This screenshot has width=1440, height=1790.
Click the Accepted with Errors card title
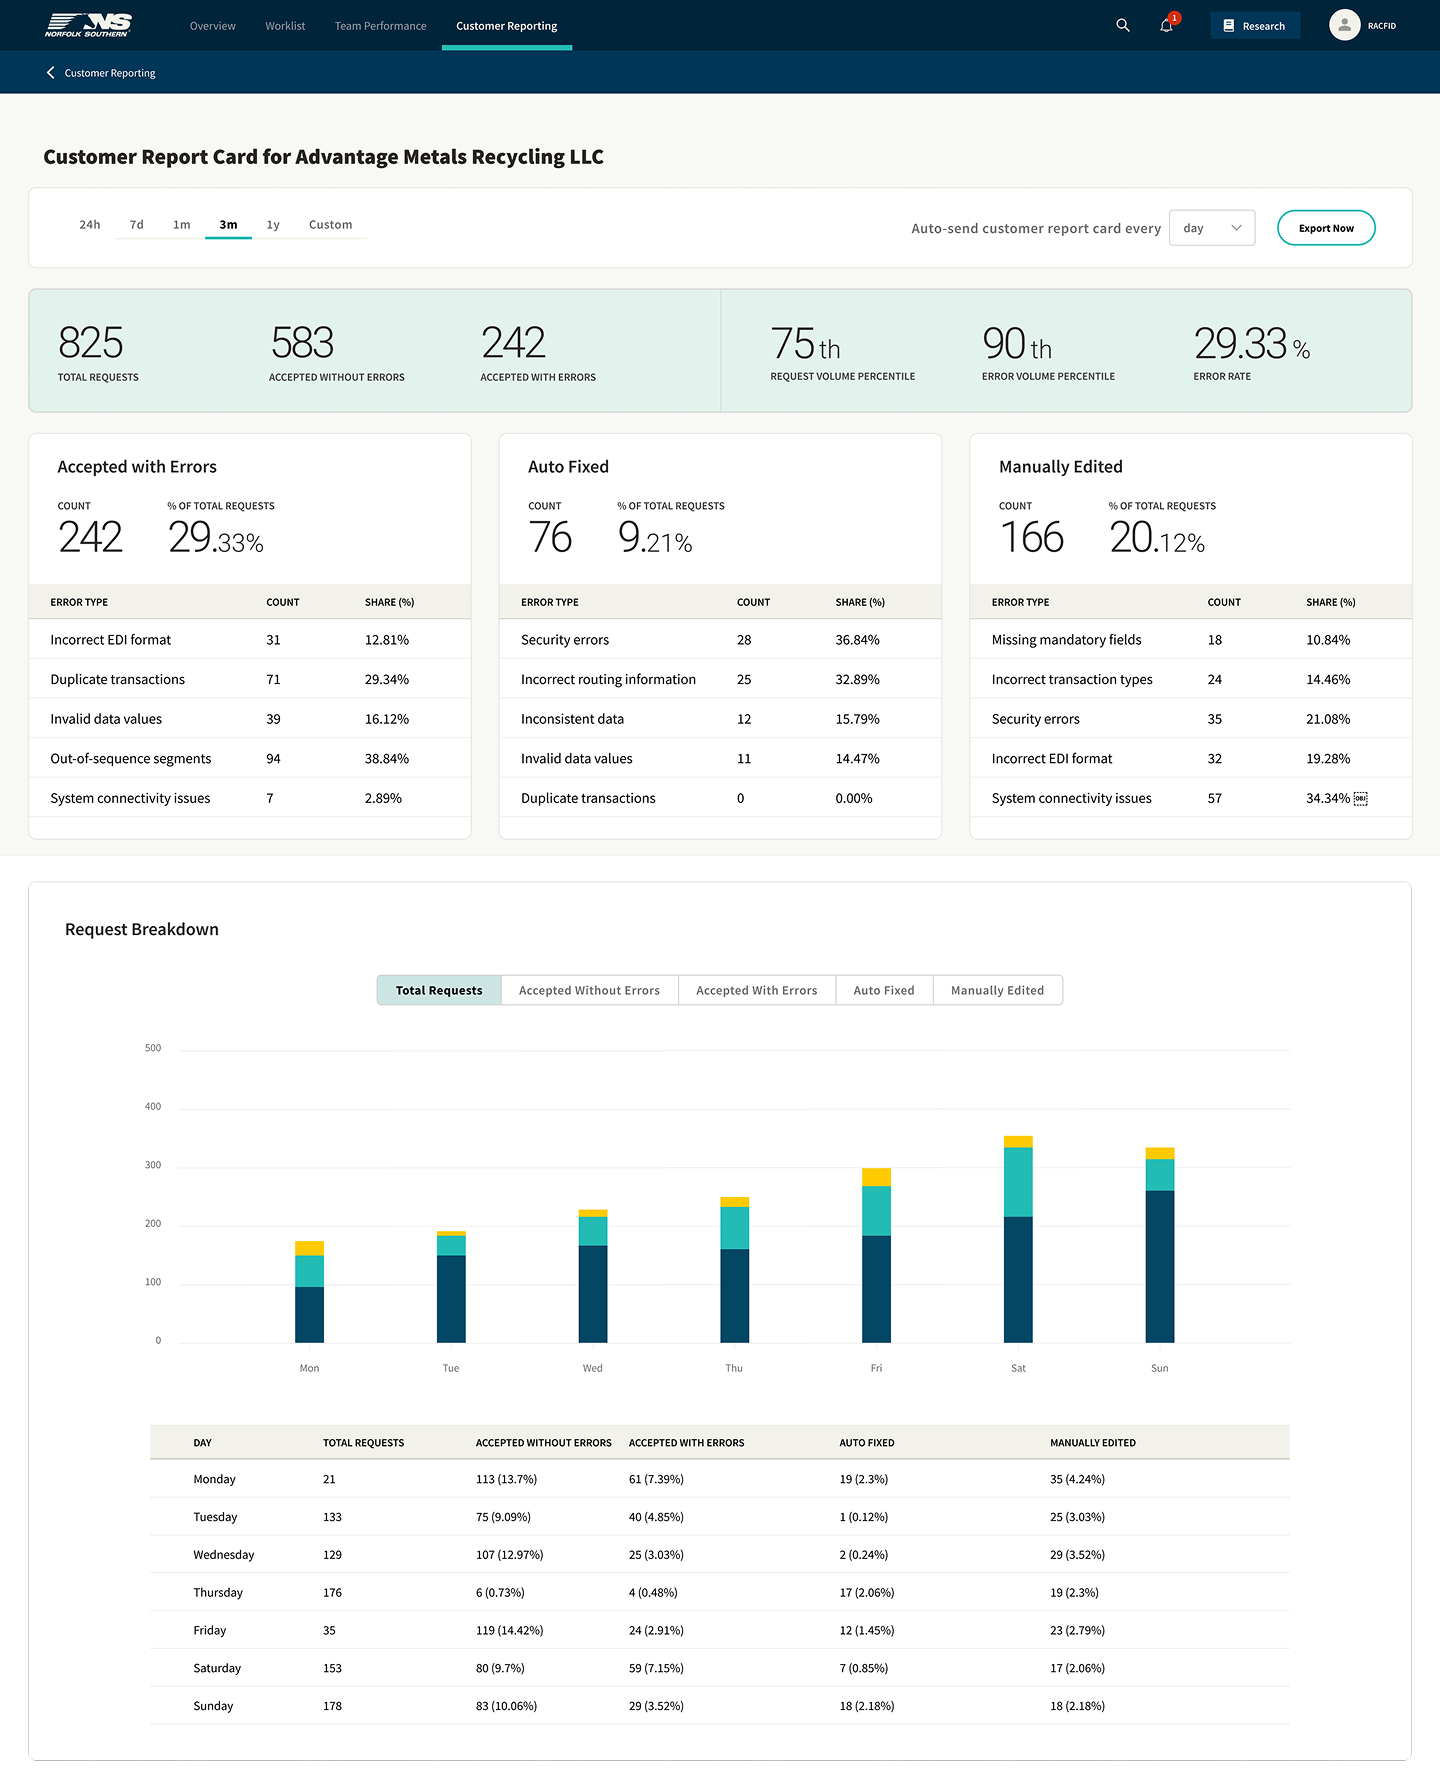click(x=137, y=467)
